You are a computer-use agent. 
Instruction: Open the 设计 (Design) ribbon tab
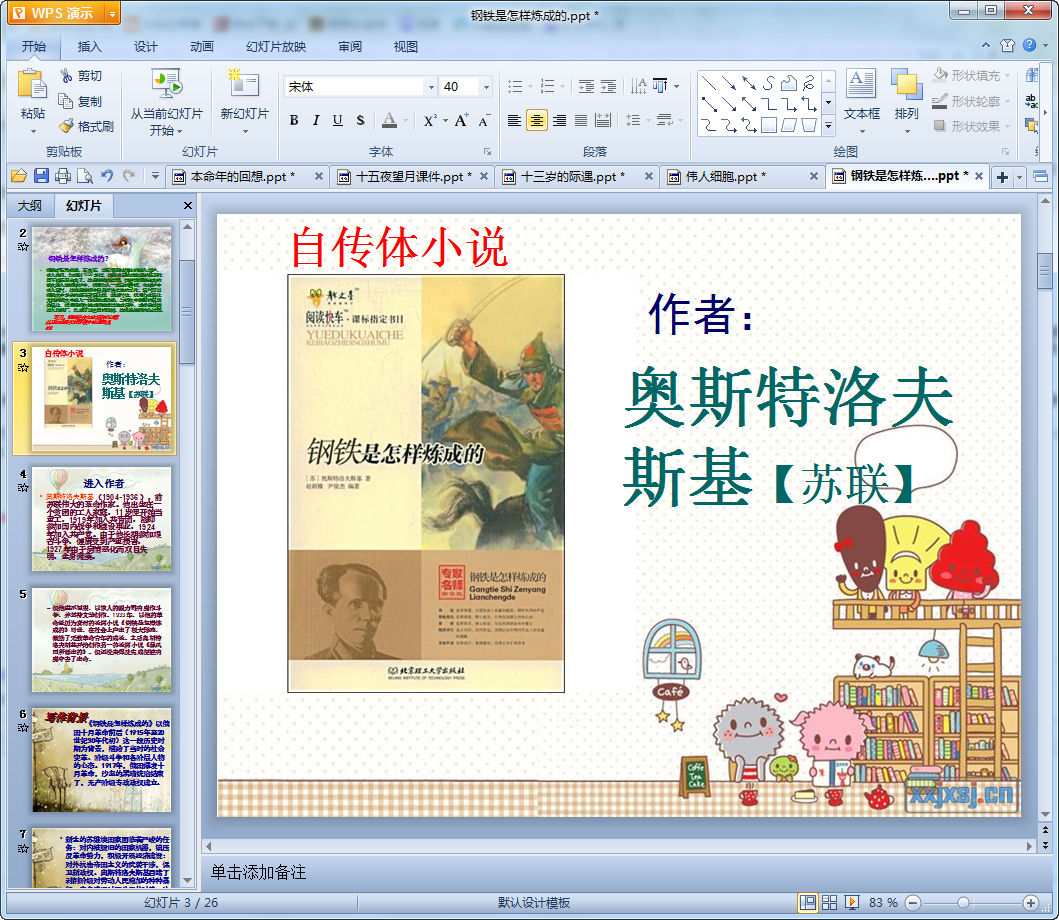[x=145, y=47]
